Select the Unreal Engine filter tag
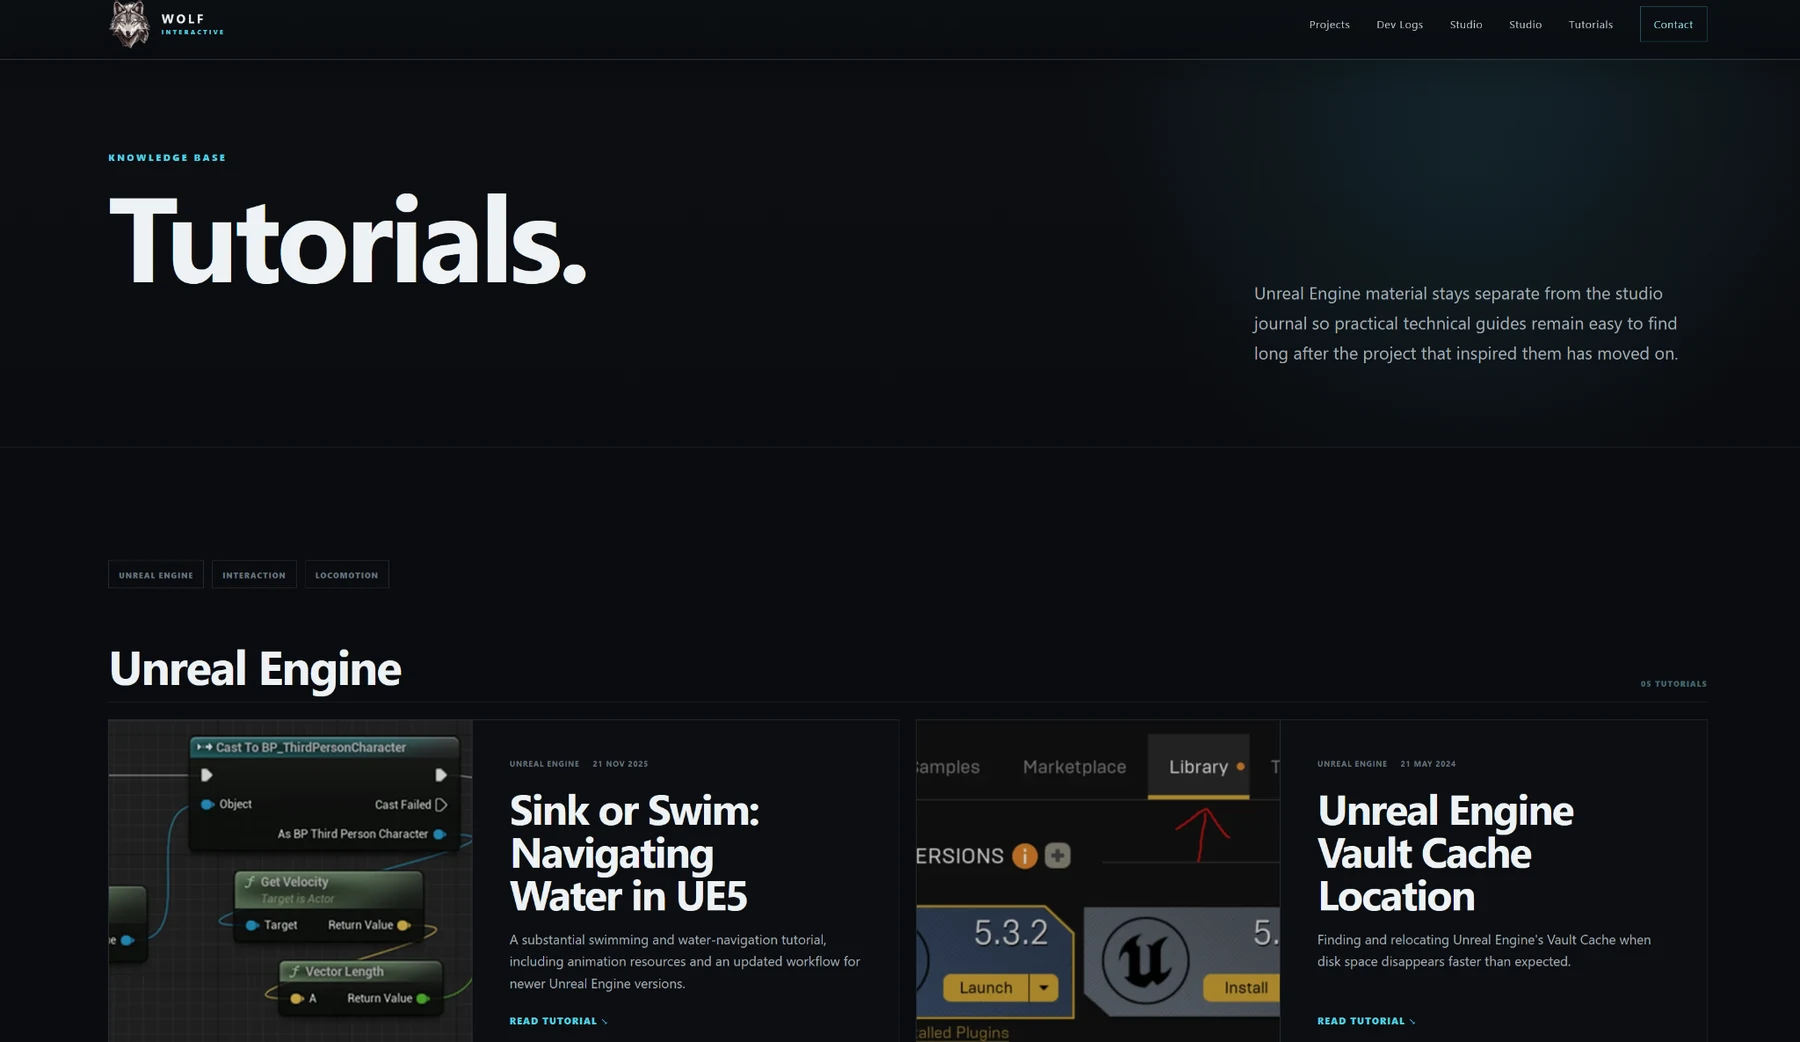Viewport: 1800px width, 1042px height. pos(156,574)
